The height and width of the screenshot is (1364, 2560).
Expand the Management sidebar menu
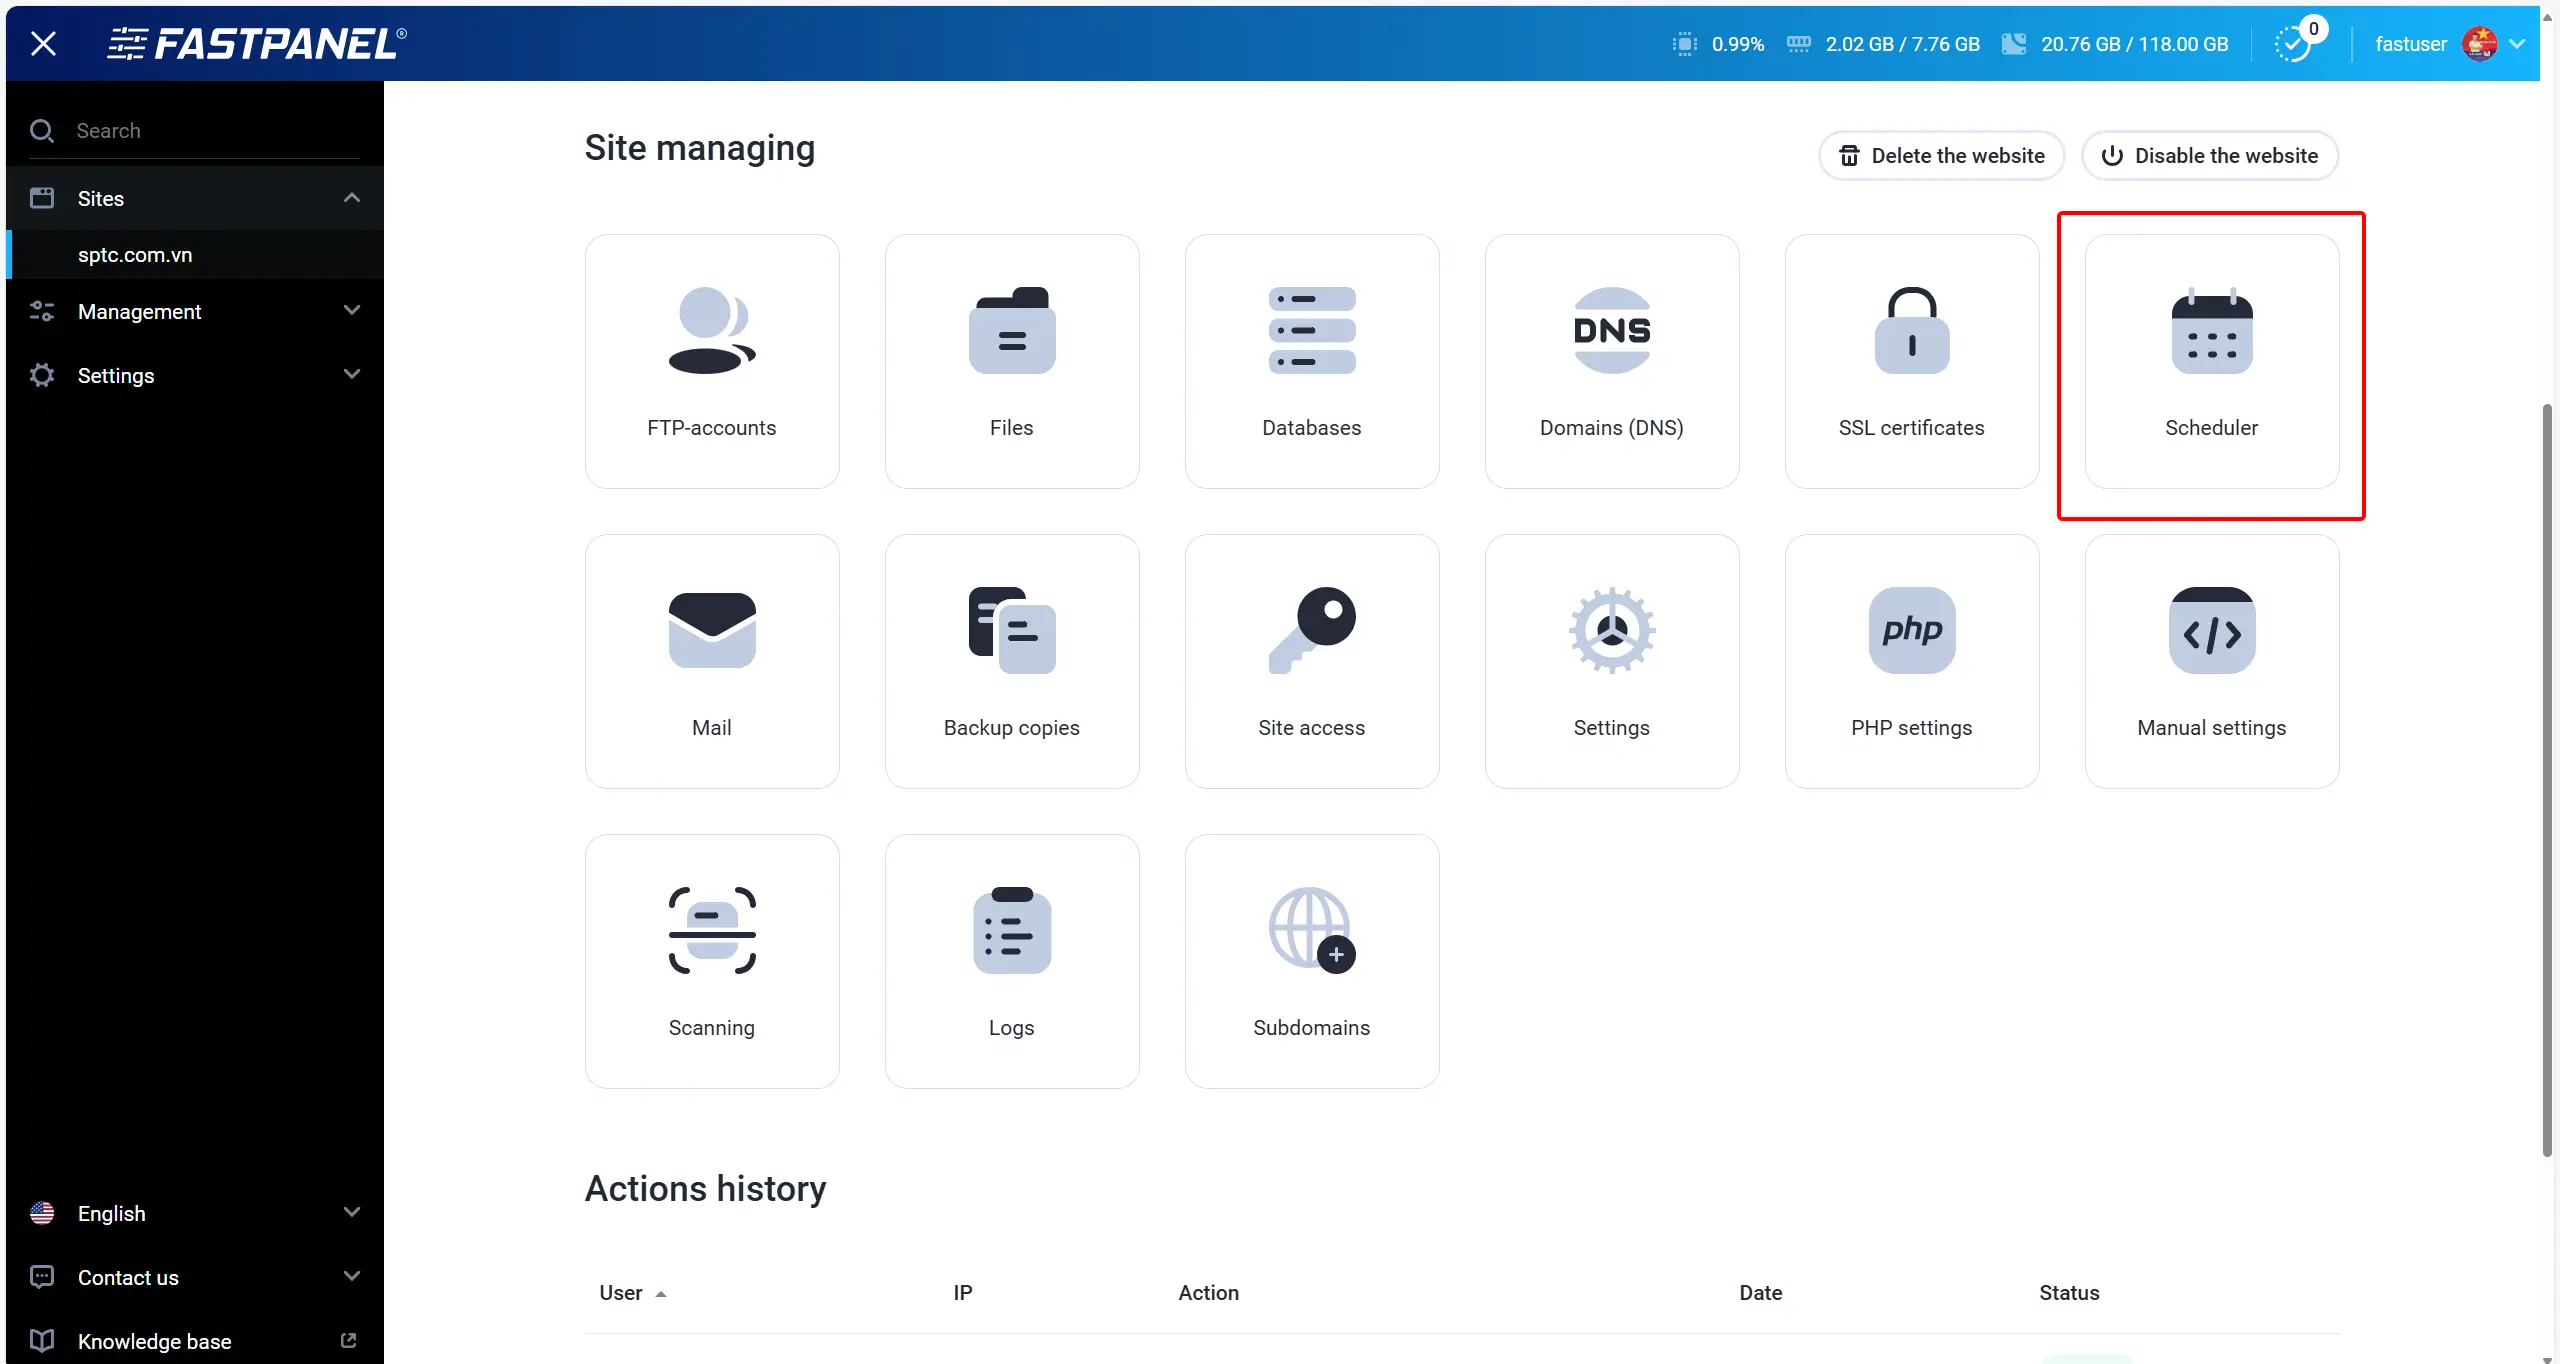coord(195,311)
